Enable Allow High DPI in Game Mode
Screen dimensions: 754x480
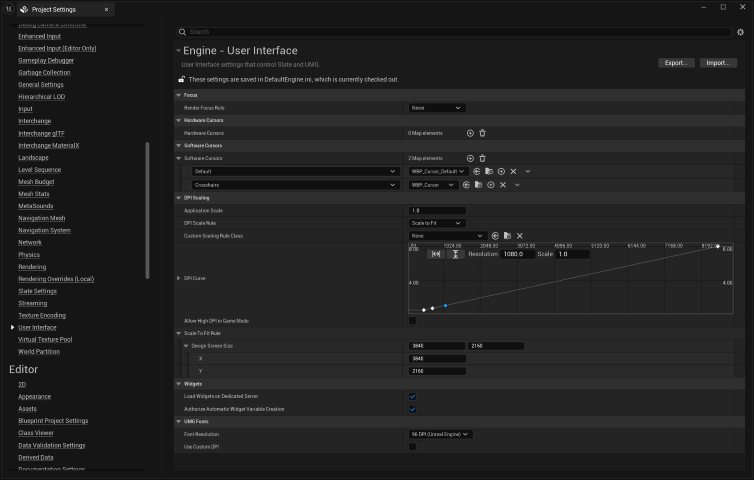[x=412, y=320]
